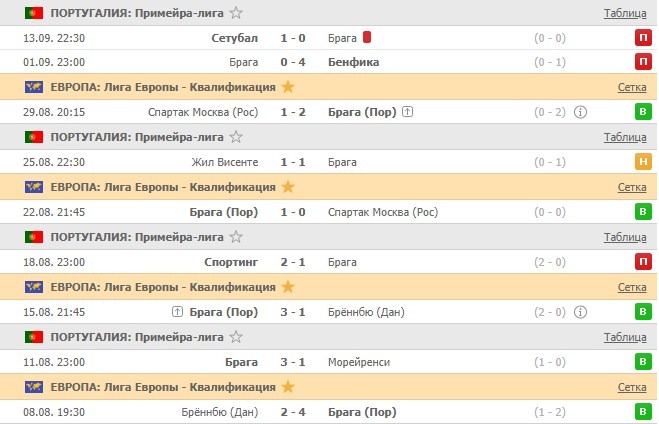Image resolution: width=659 pixels, height=424 pixels.
Task: Open info icon in Спартак Москва 1-2 row
Action: point(580,112)
